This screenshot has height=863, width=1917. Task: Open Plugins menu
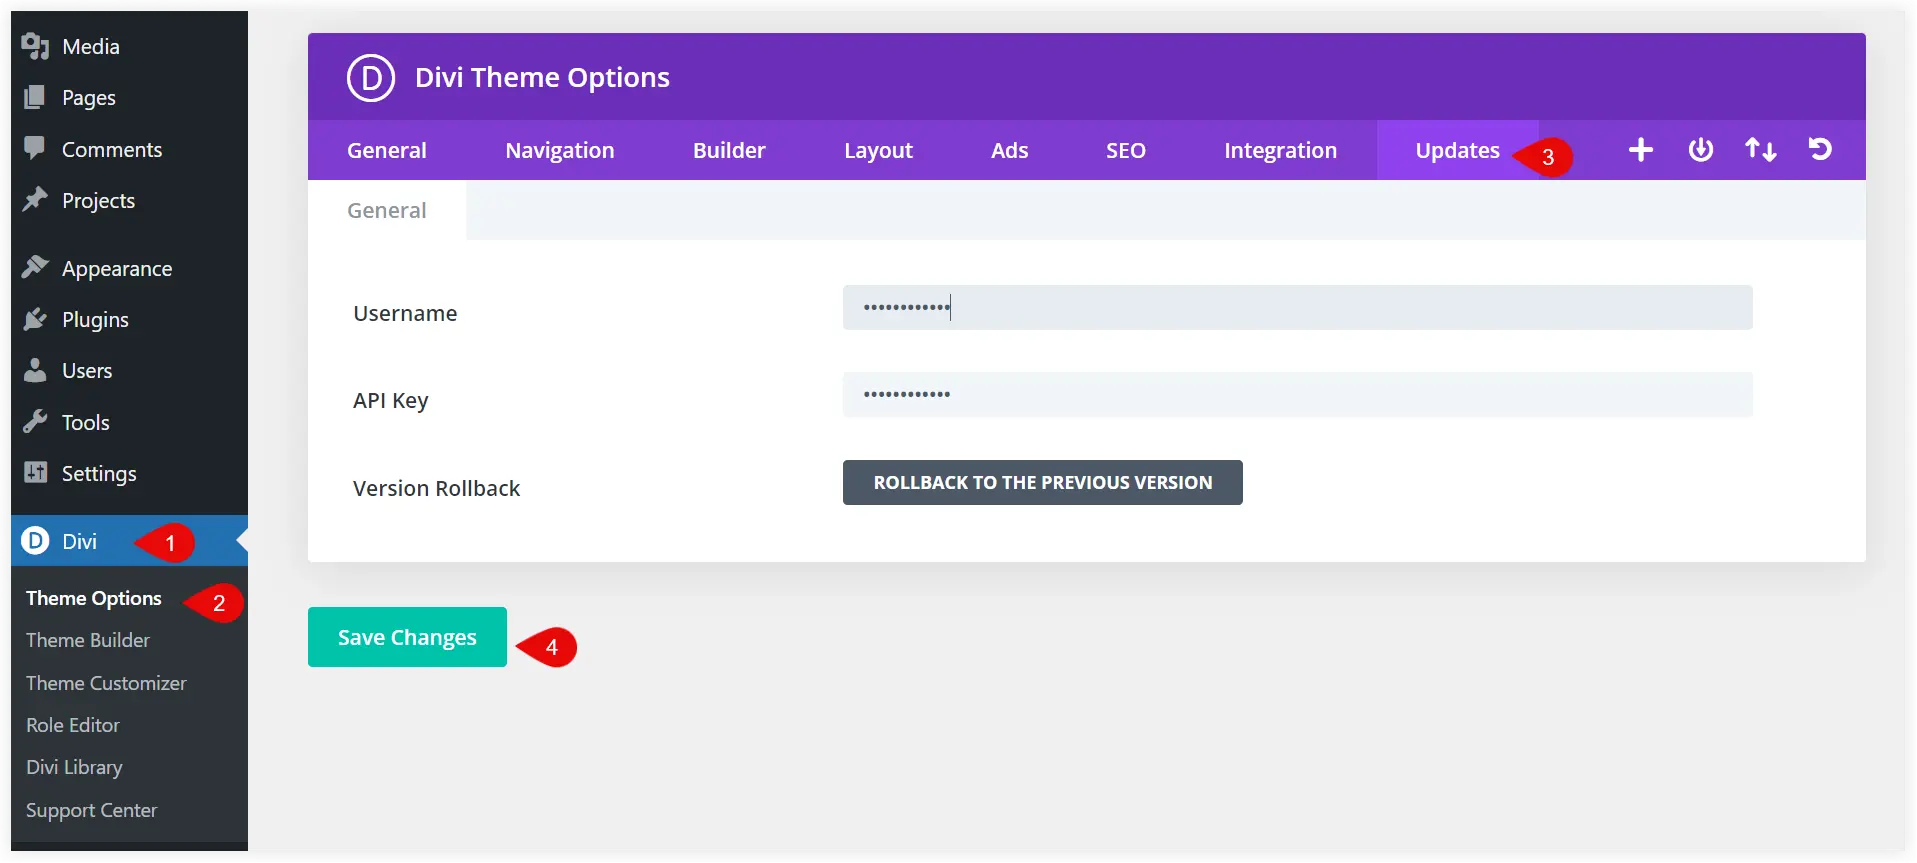click(x=129, y=319)
